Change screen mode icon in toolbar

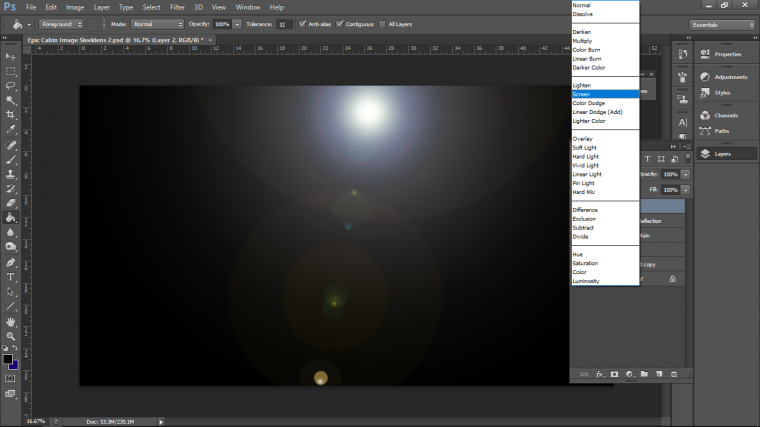(10, 394)
